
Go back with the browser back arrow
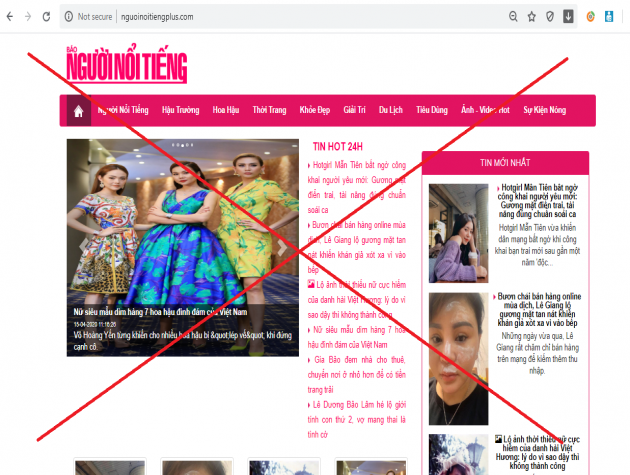[x=10, y=16]
